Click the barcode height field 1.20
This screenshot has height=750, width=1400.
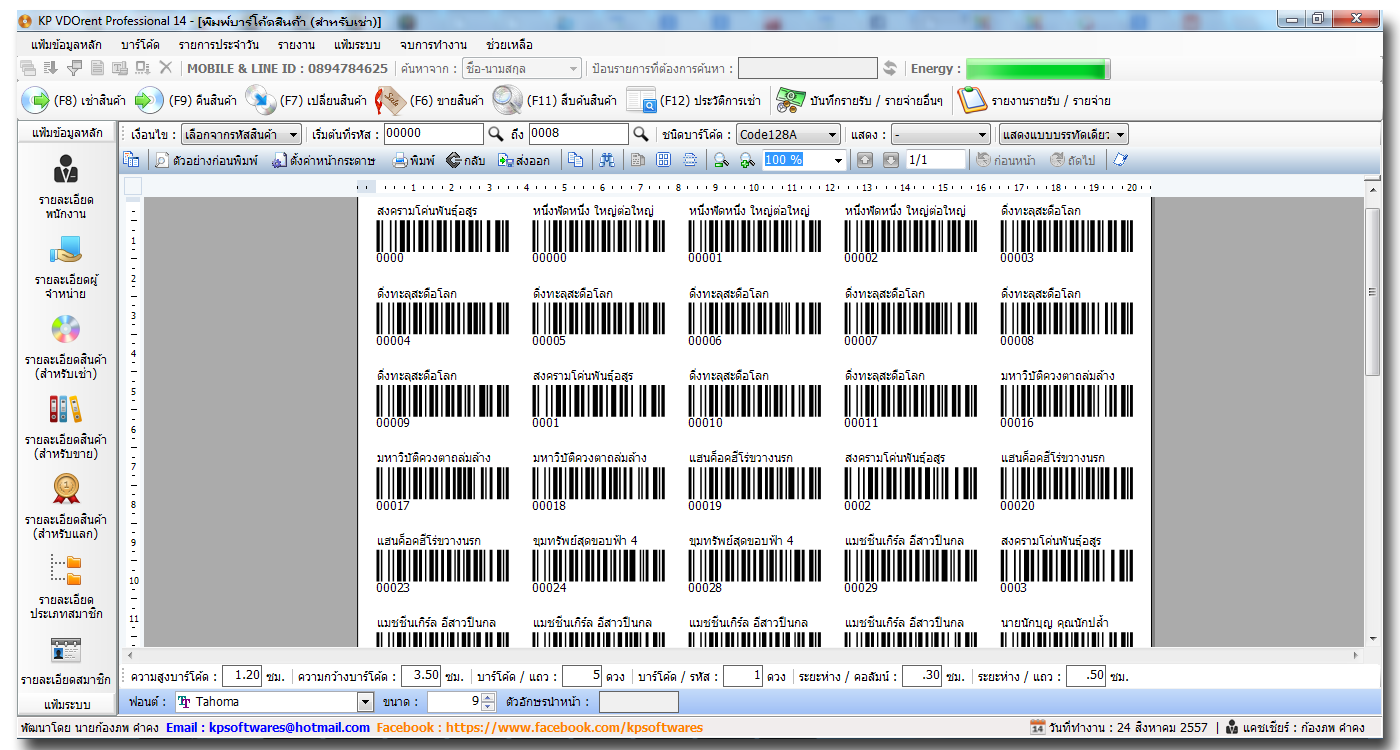click(242, 676)
